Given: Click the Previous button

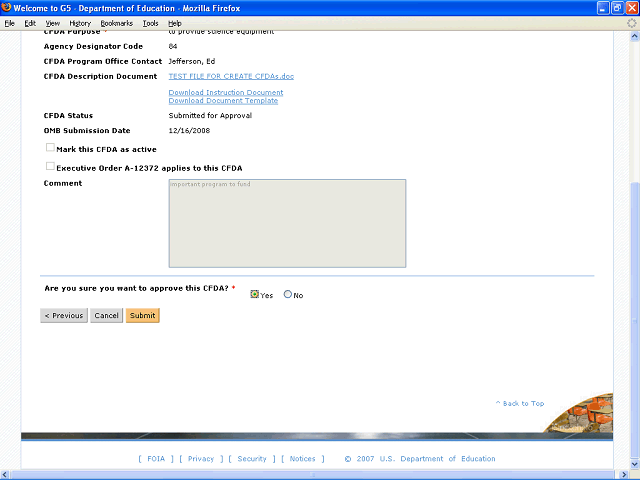Looking at the screenshot, I should click(64, 316).
